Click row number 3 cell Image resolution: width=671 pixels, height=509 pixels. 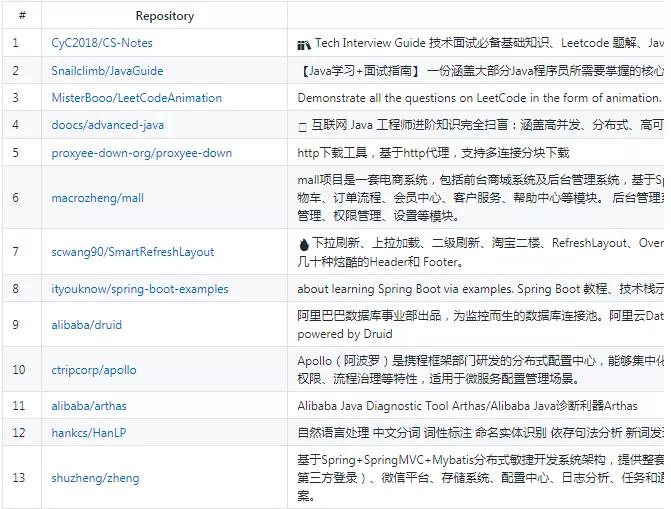[21, 98]
